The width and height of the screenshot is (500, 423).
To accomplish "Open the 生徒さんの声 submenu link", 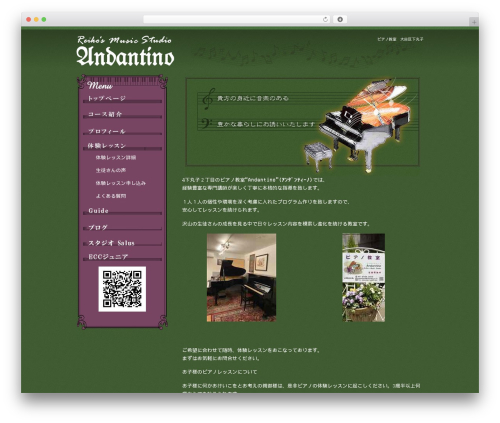I will [111, 170].
